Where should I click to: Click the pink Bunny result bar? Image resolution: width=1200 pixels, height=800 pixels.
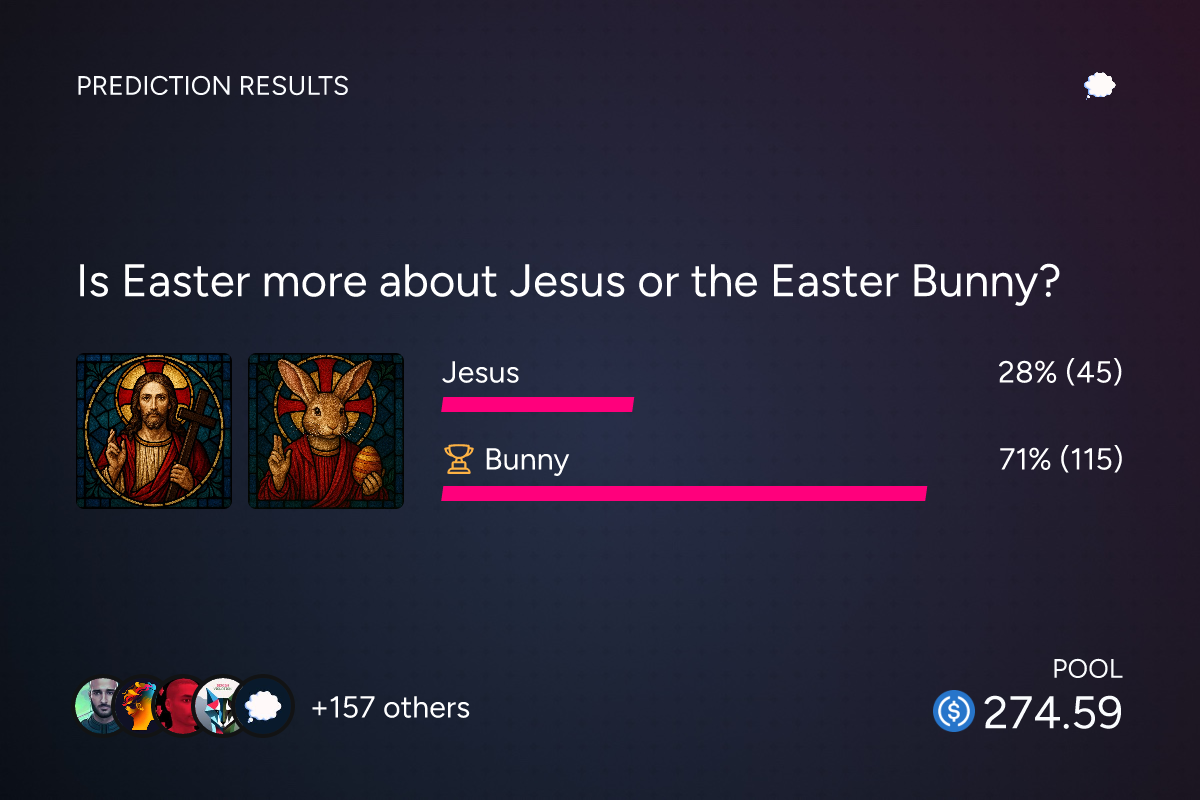(684, 493)
